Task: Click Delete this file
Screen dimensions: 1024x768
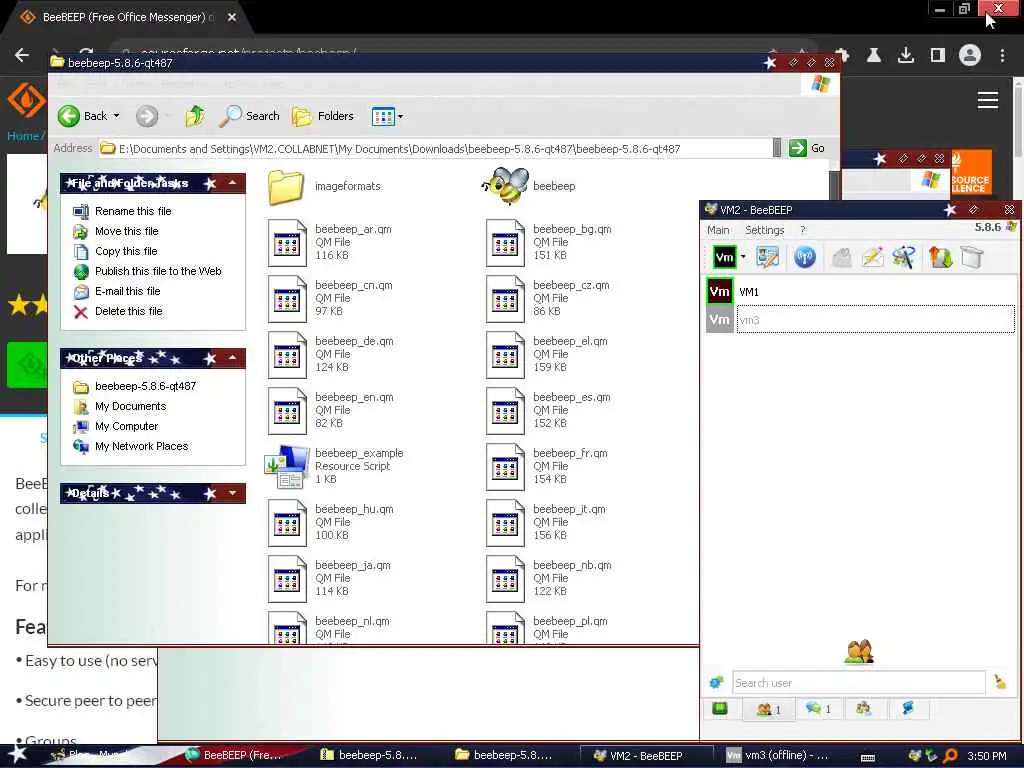Action: pos(129,312)
